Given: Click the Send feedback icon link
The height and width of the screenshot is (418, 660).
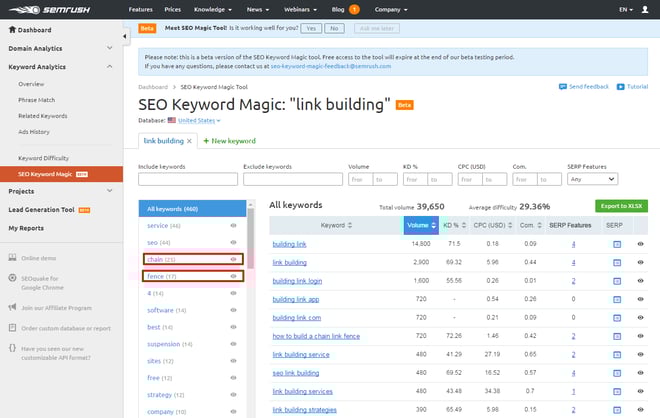Looking at the screenshot, I should coord(588,87).
